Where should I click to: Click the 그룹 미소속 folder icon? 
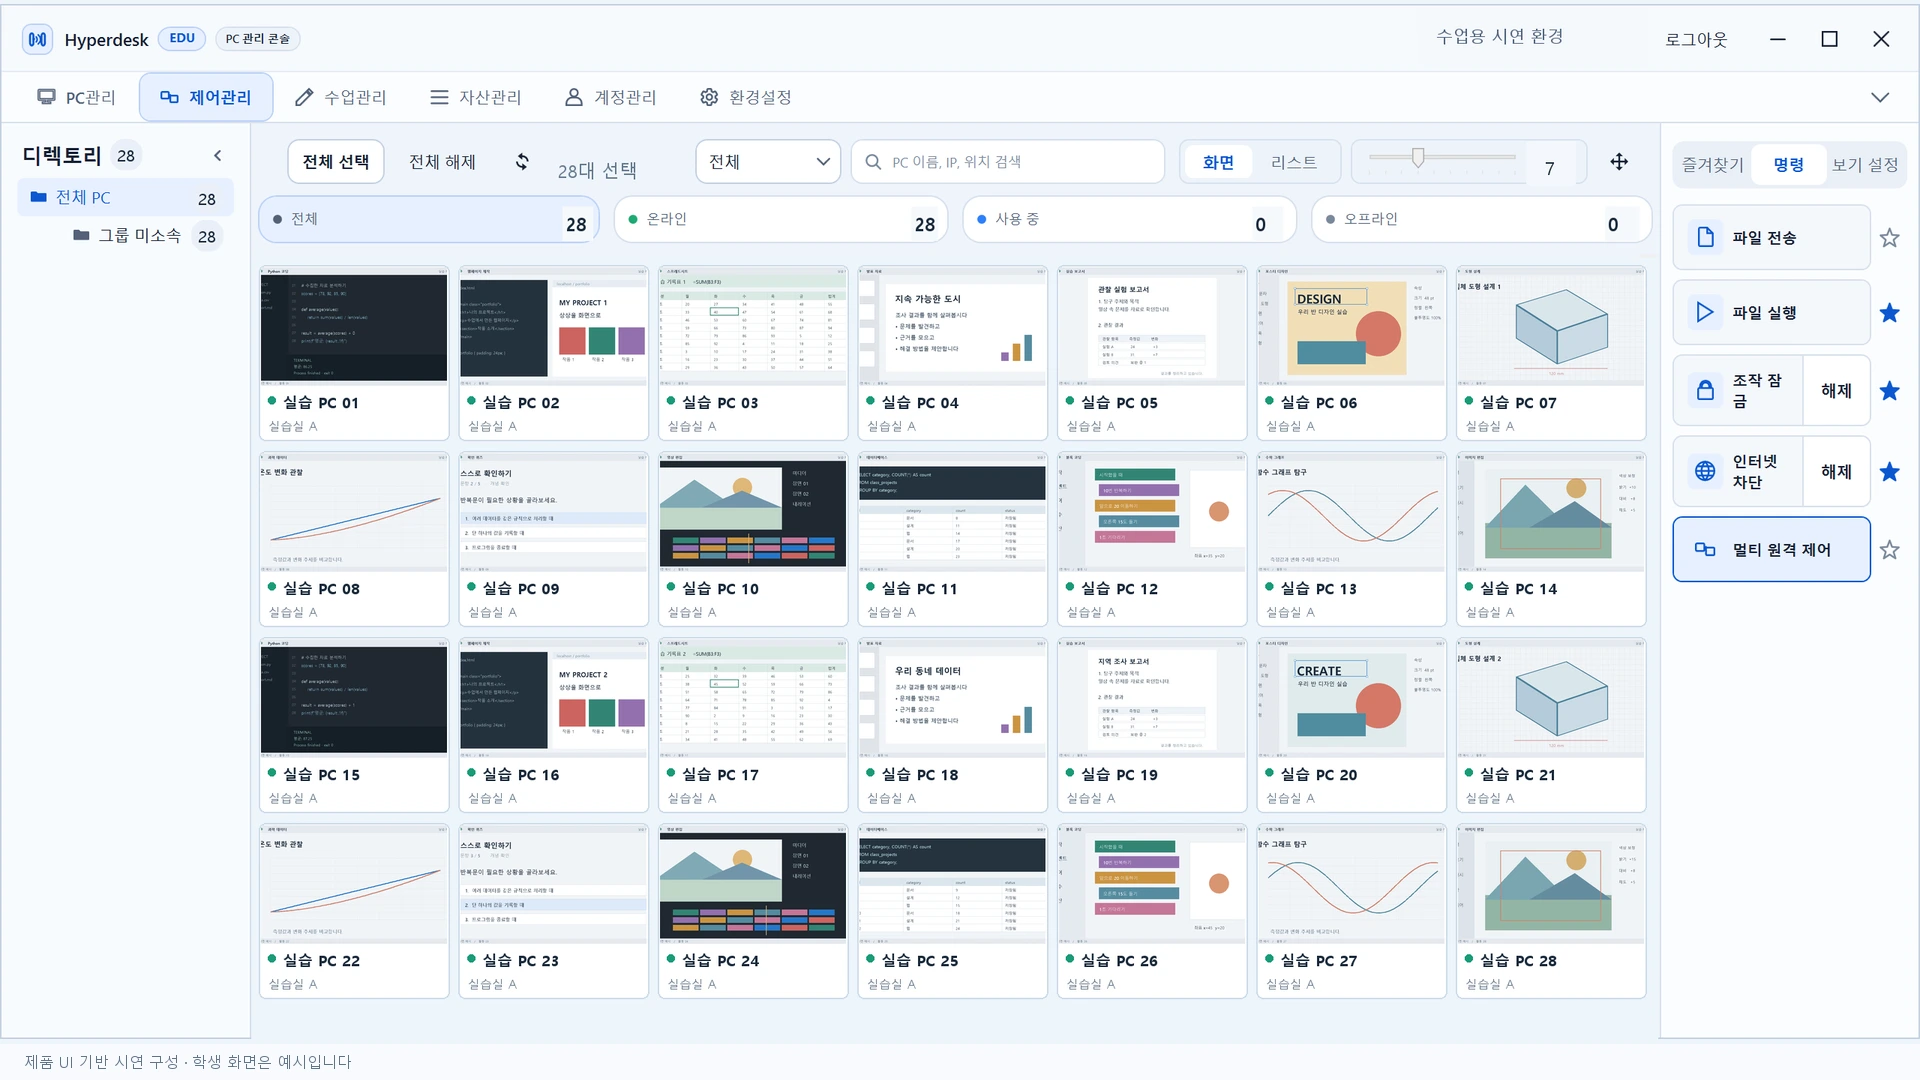[x=81, y=236]
